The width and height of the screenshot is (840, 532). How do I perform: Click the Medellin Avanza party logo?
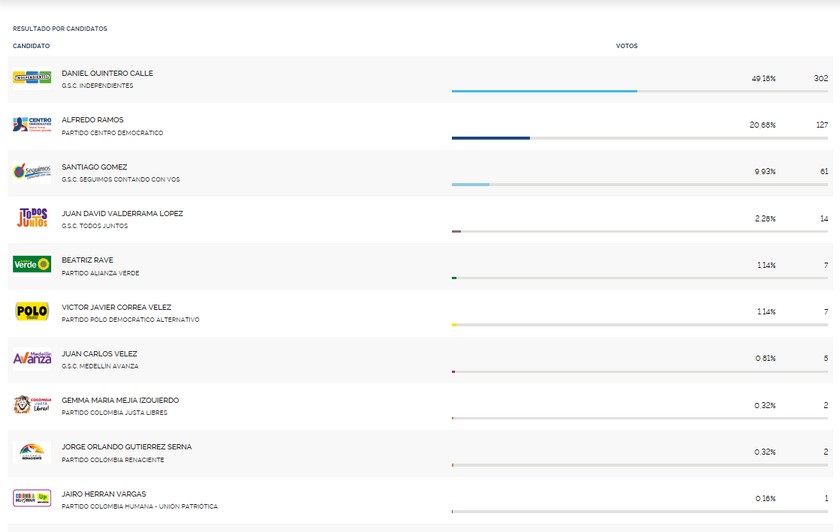pyautogui.click(x=32, y=358)
